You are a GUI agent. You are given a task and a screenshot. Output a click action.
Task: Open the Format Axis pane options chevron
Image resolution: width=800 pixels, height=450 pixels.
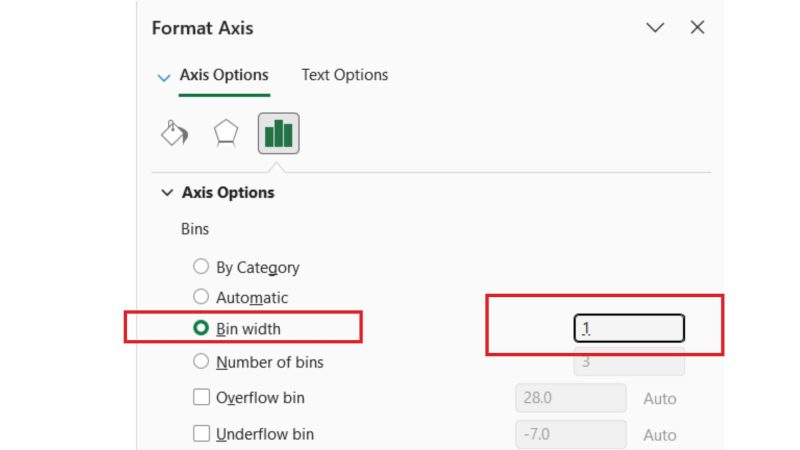[655, 28]
